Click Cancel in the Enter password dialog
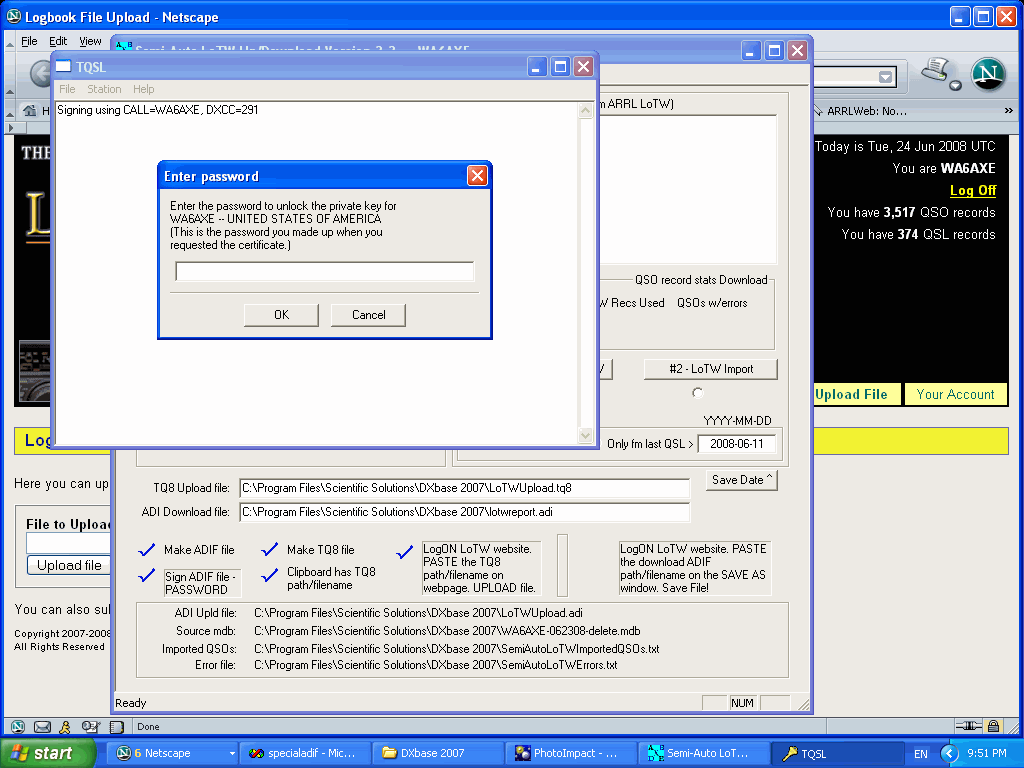 [368, 315]
